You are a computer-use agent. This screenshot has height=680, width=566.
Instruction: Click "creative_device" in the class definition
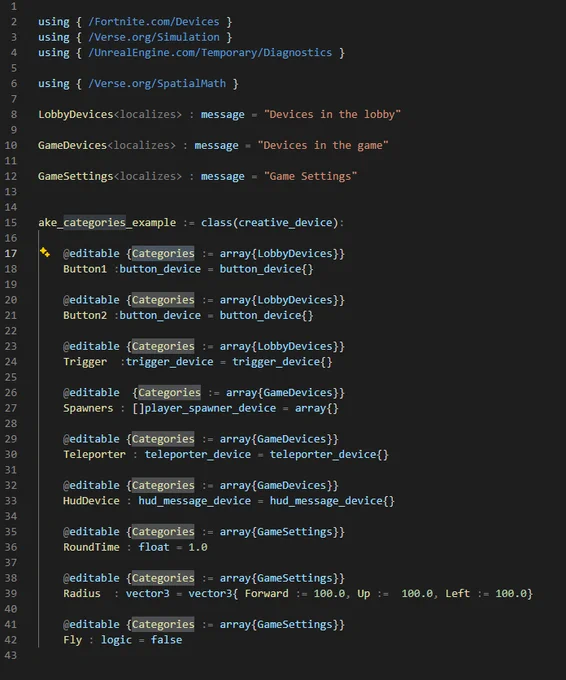[285, 222]
